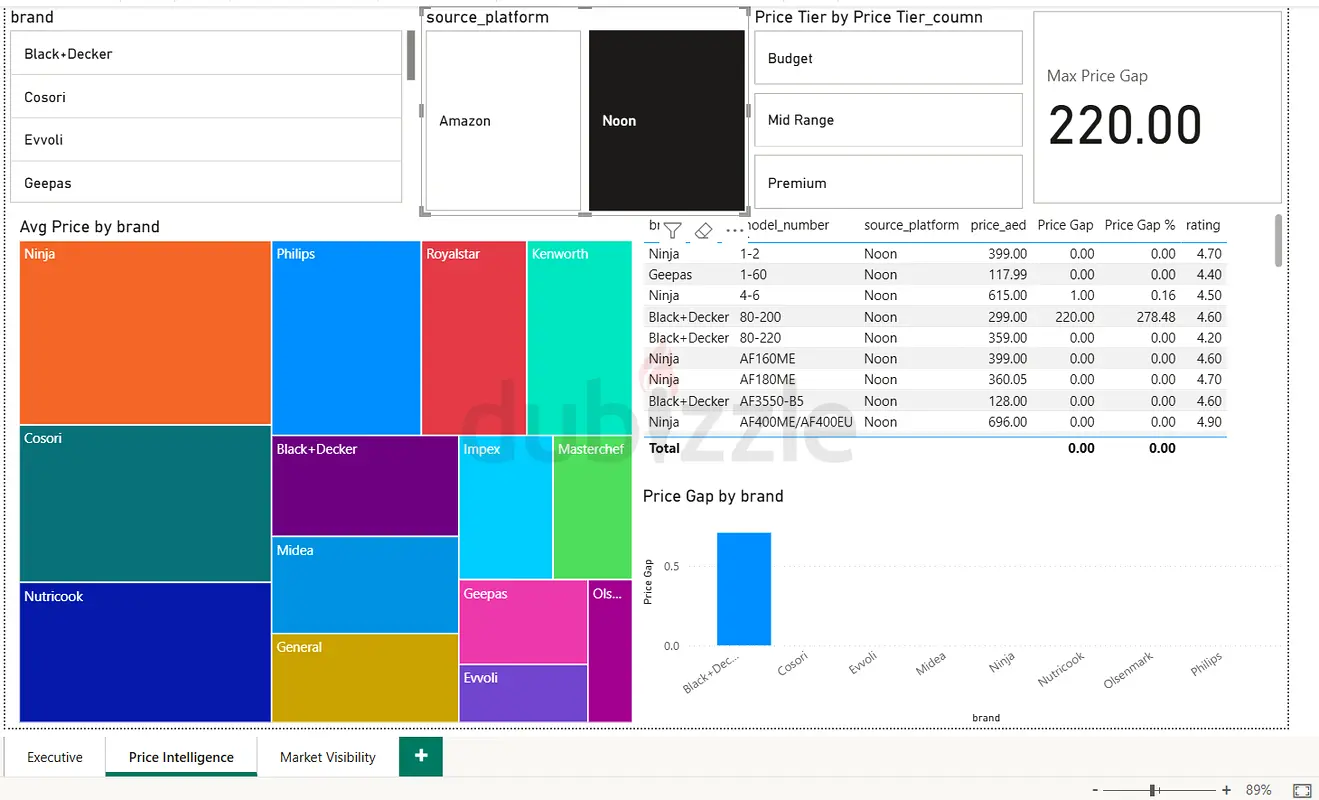
Task: Switch to the Executive page tab
Action: click(55, 757)
